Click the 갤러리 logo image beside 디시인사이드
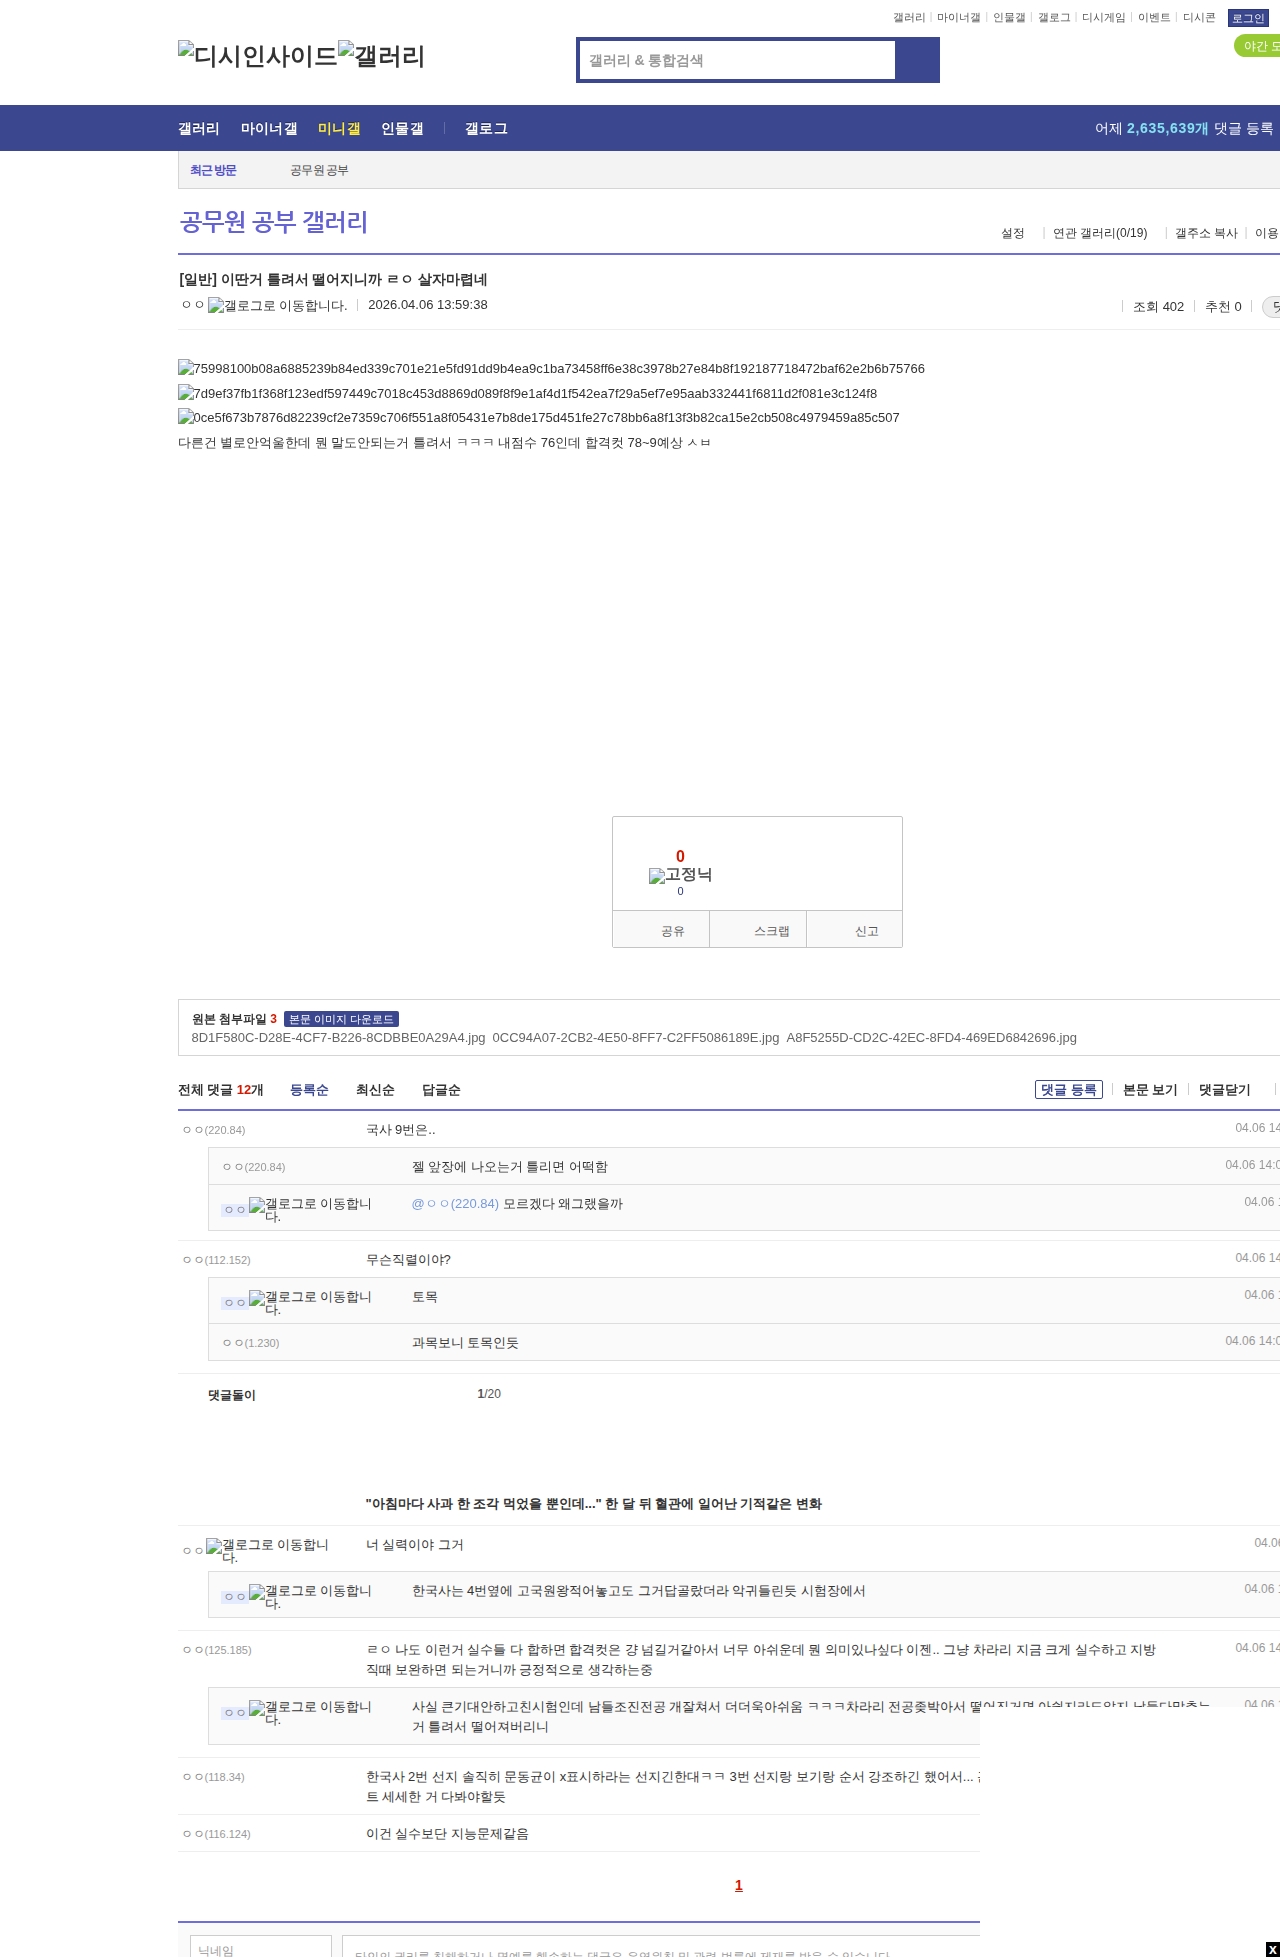Viewport: 1280px width, 1957px height. [382, 56]
